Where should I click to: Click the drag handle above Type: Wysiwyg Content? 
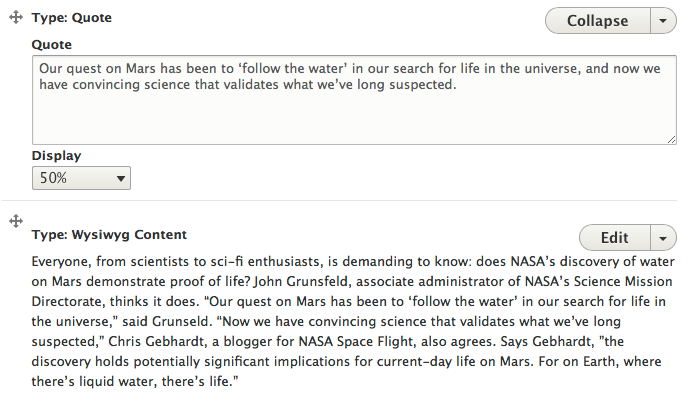(16, 221)
